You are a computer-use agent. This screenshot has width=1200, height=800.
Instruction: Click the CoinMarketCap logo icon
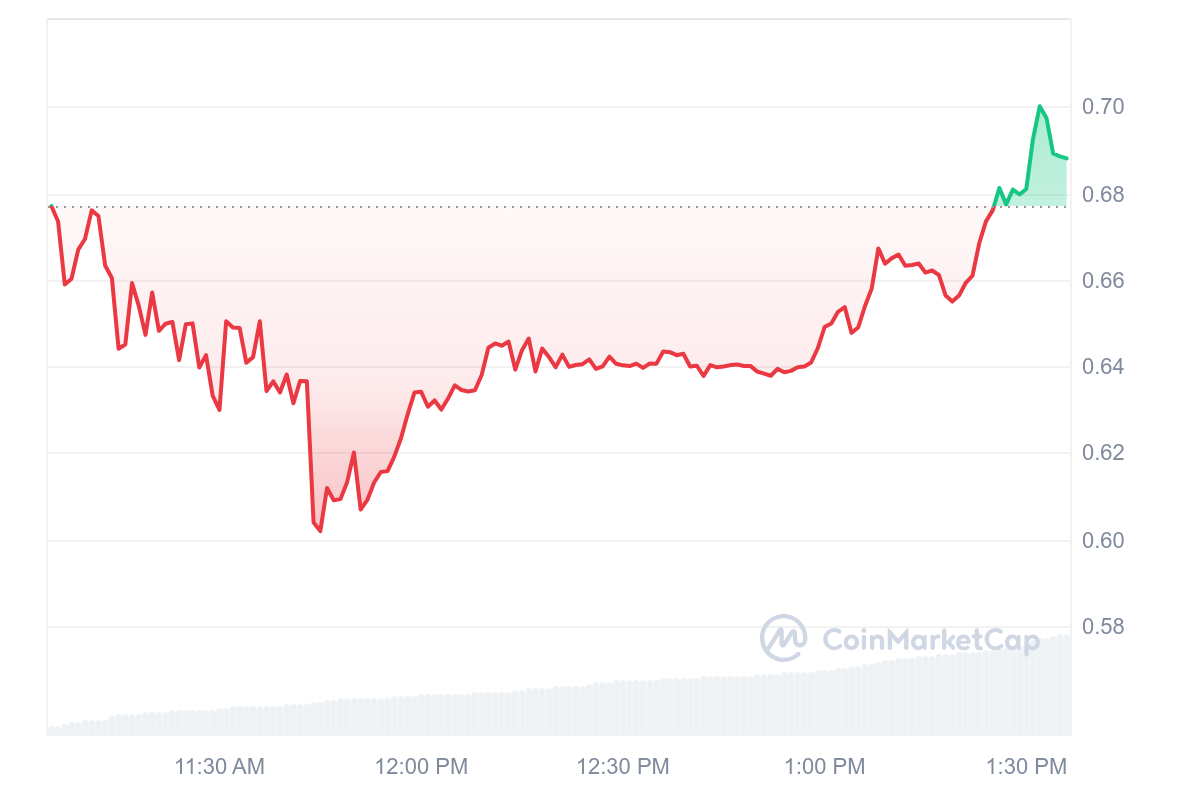pyautogui.click(x=784, y=637)
